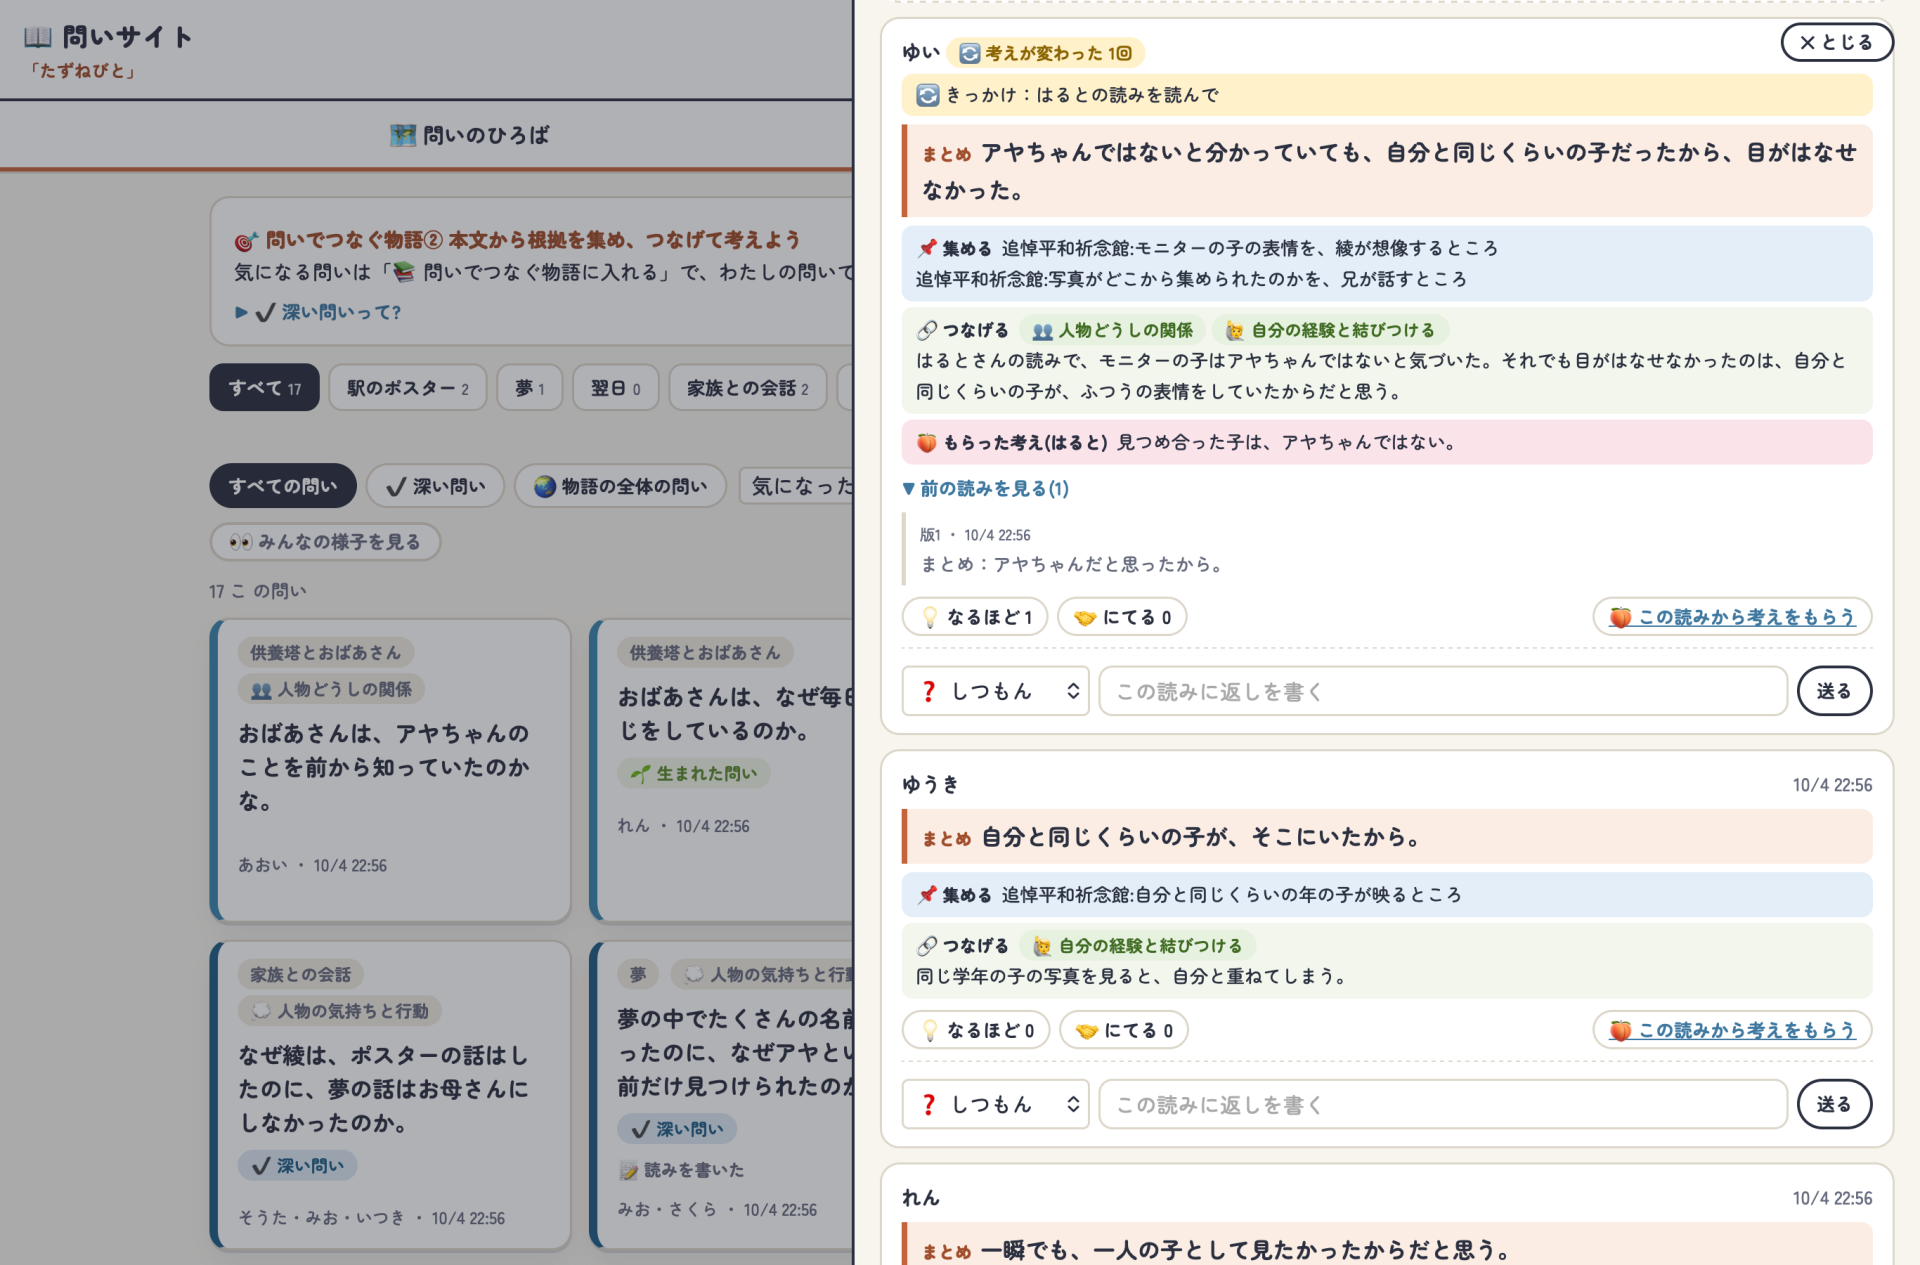Click the book icon beside 問いサイト

click(38, 37)
